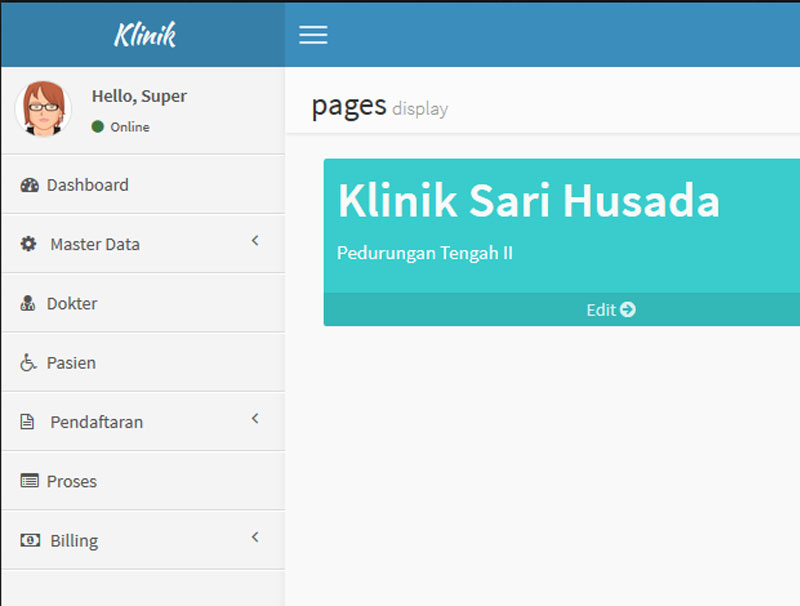800x606 pixels.
Task: Click the Klinik Sari Husada card title
Action: 528,201
